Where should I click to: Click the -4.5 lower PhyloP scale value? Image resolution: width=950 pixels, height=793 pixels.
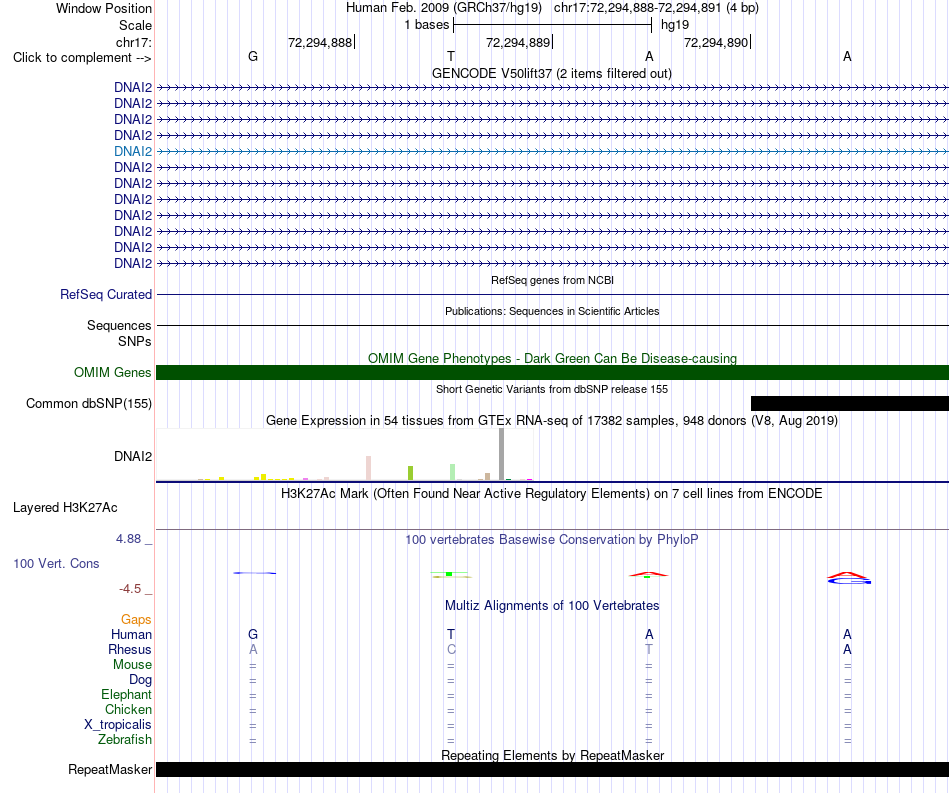(130, 588)
